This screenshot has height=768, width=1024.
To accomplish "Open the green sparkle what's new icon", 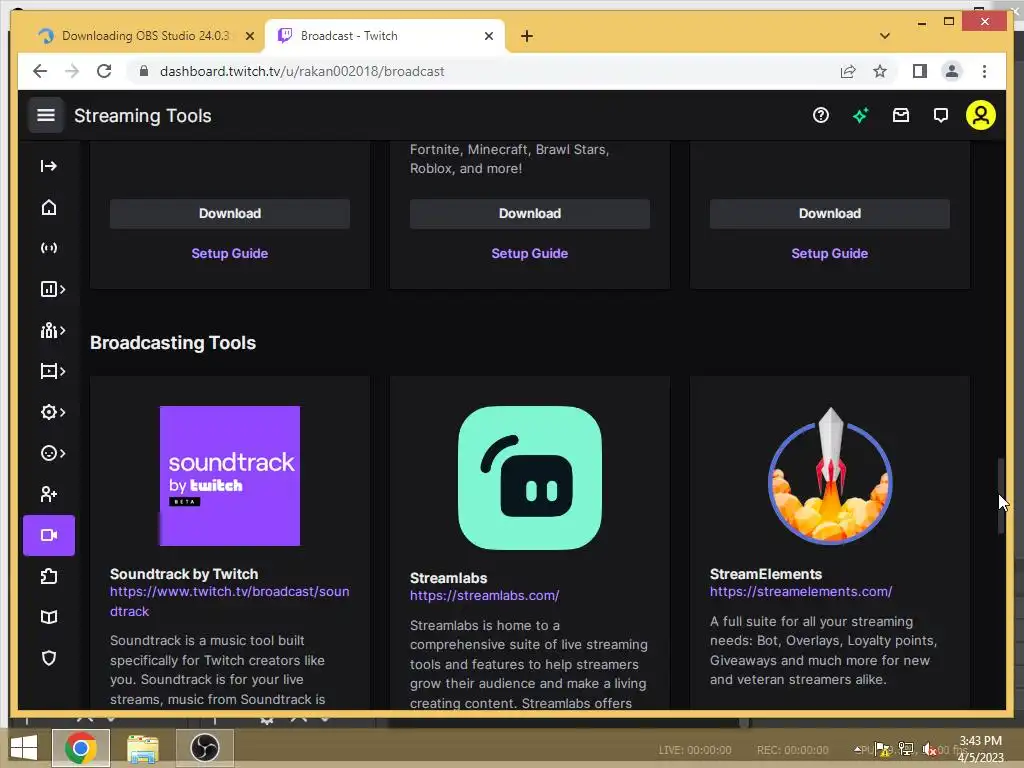I will pyautogui.click(x=861, y=116).
